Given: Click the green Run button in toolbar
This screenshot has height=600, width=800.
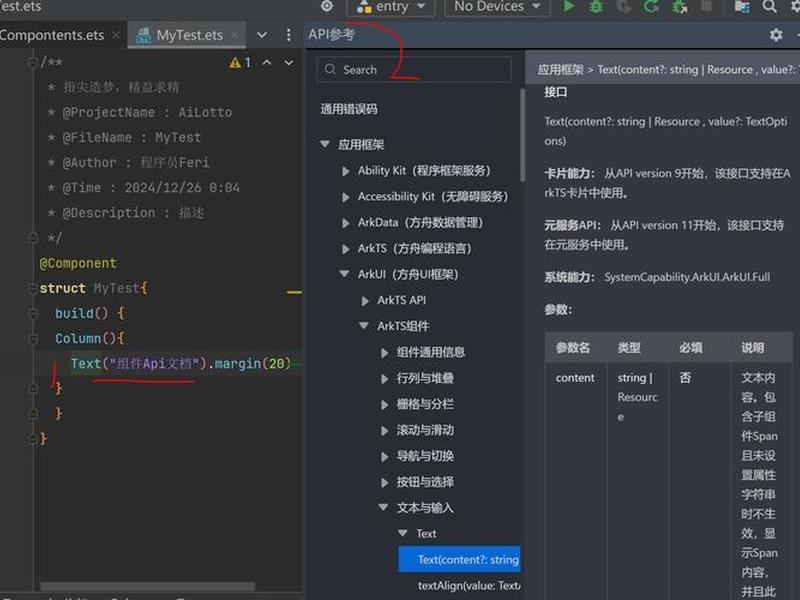Looking at the screenshot, I should (x=569, y=6).
